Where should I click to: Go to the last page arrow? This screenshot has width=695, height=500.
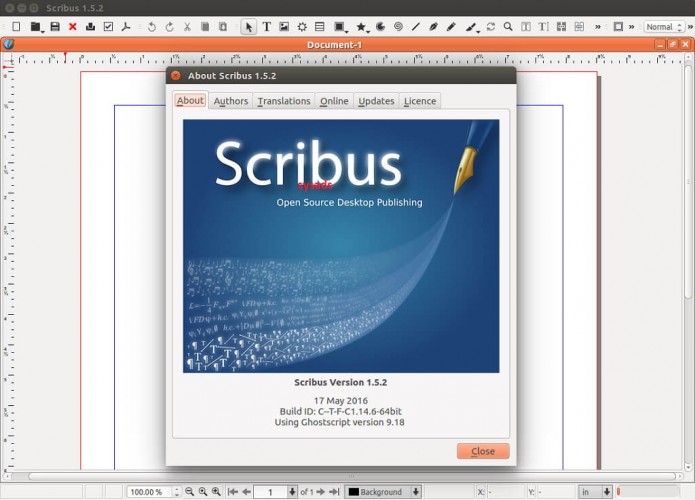(x=335, y=492)
